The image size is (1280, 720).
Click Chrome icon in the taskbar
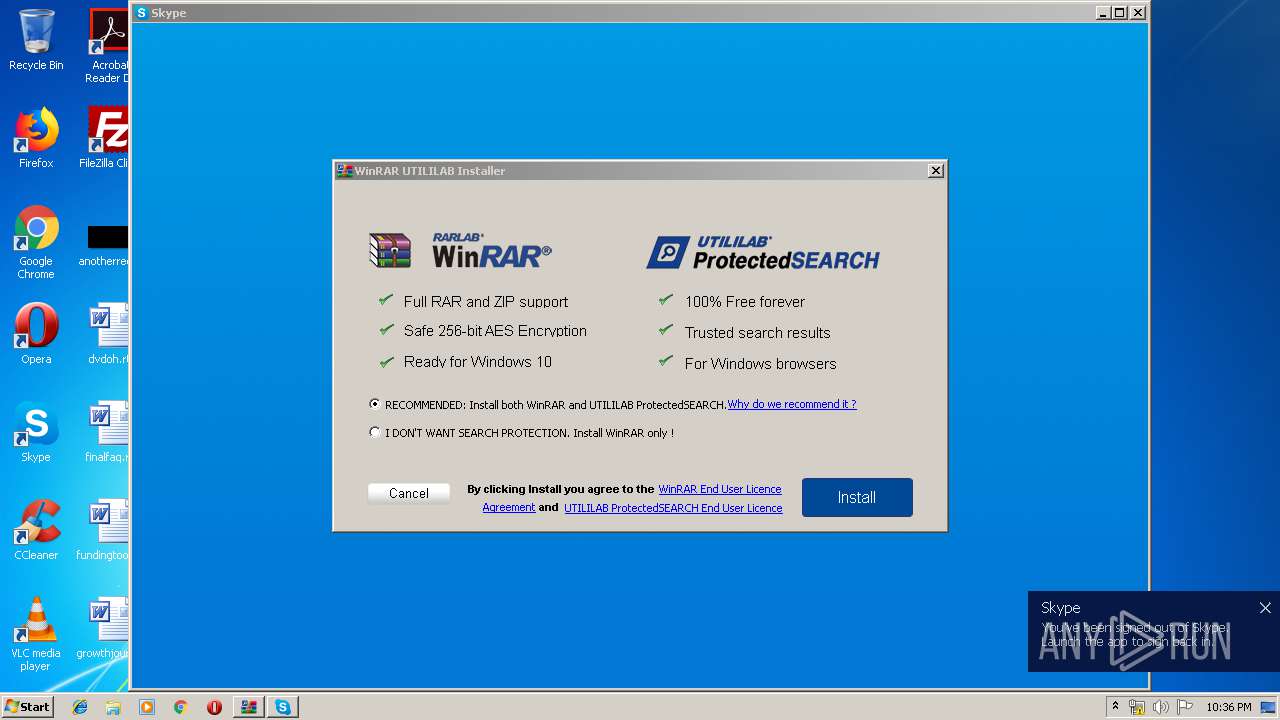[180, 707]
